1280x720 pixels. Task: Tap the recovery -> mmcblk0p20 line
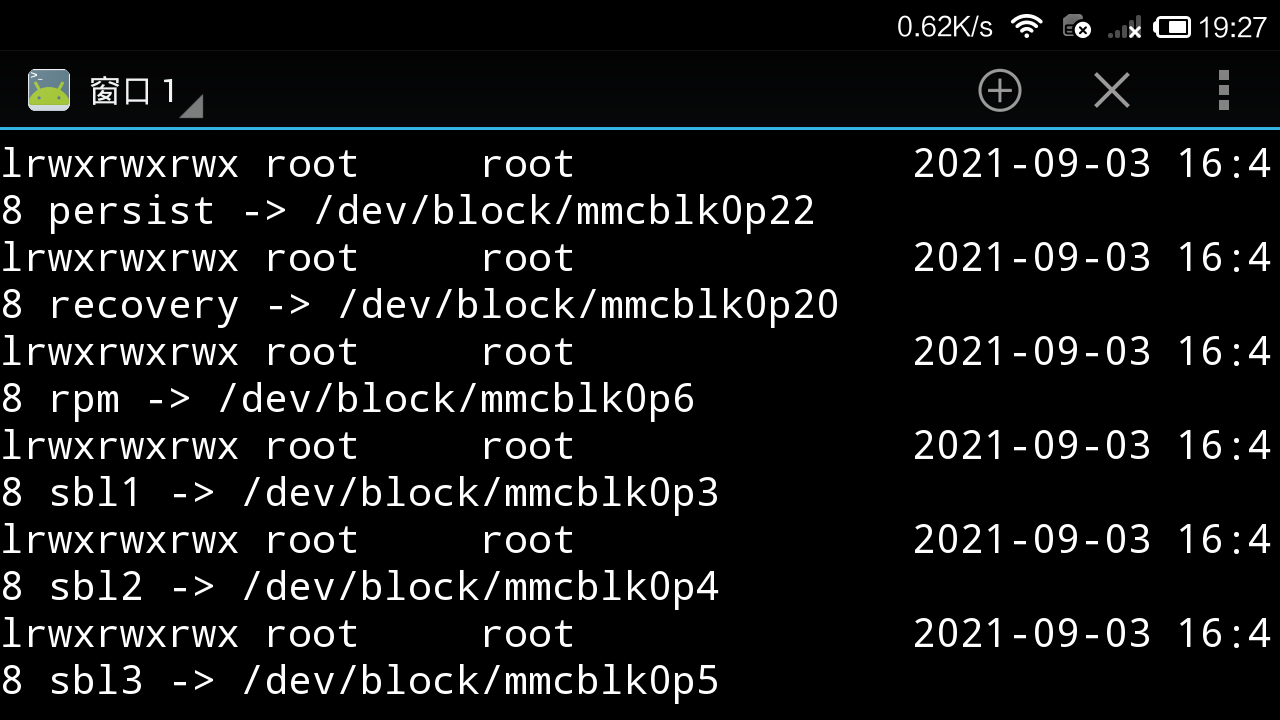[420, 305]
